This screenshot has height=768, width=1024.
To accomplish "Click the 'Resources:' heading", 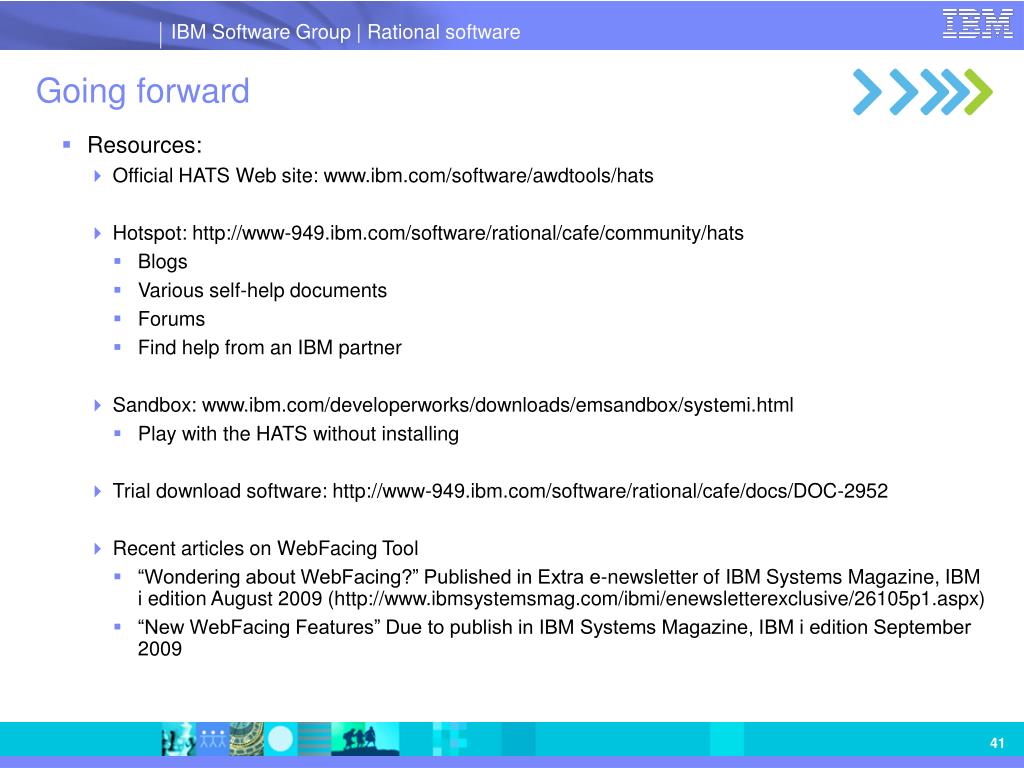I will click(145, 145).
